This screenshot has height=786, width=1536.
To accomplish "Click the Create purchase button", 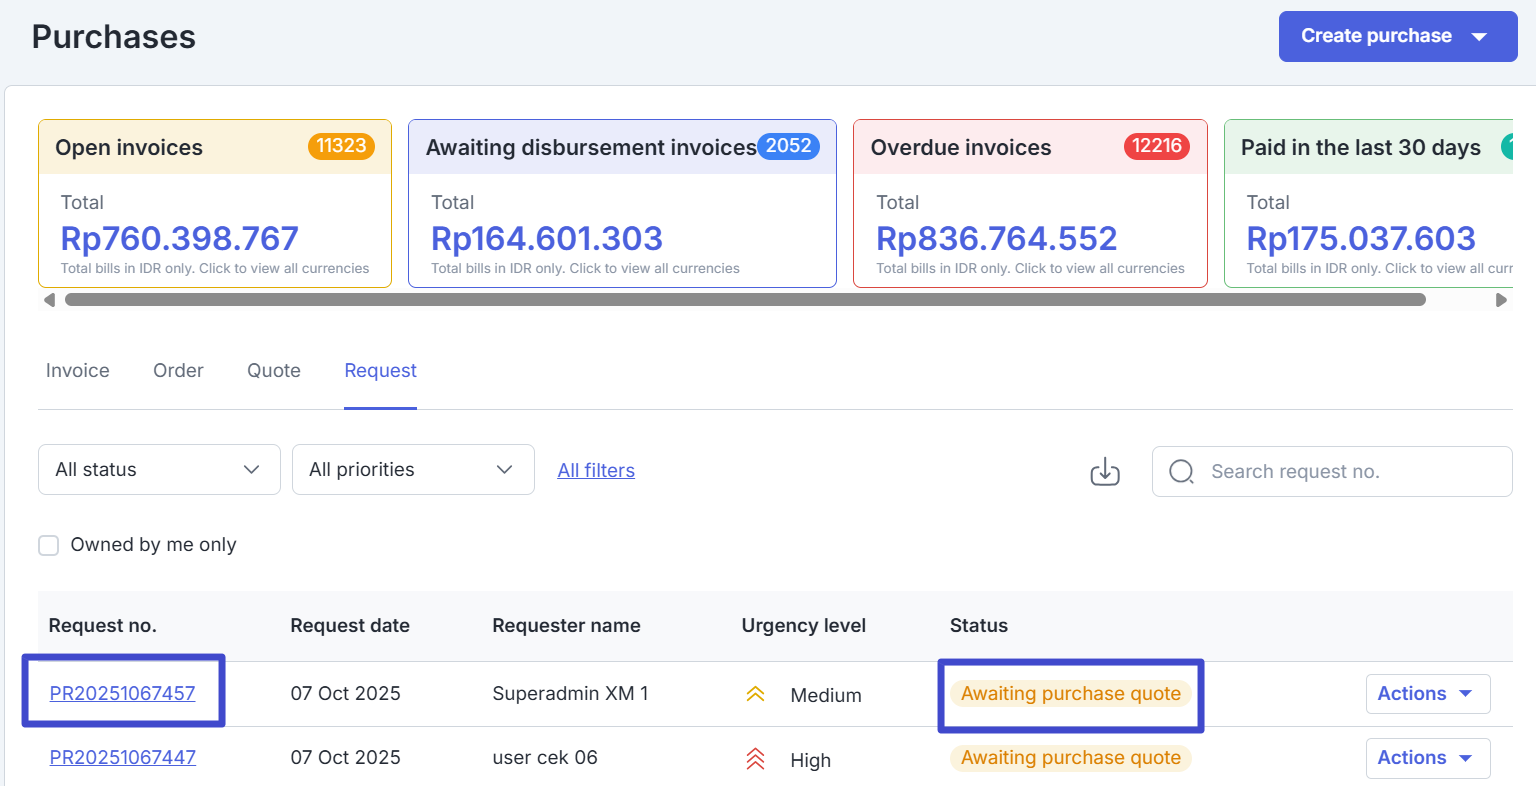I will pos(1396,37).
